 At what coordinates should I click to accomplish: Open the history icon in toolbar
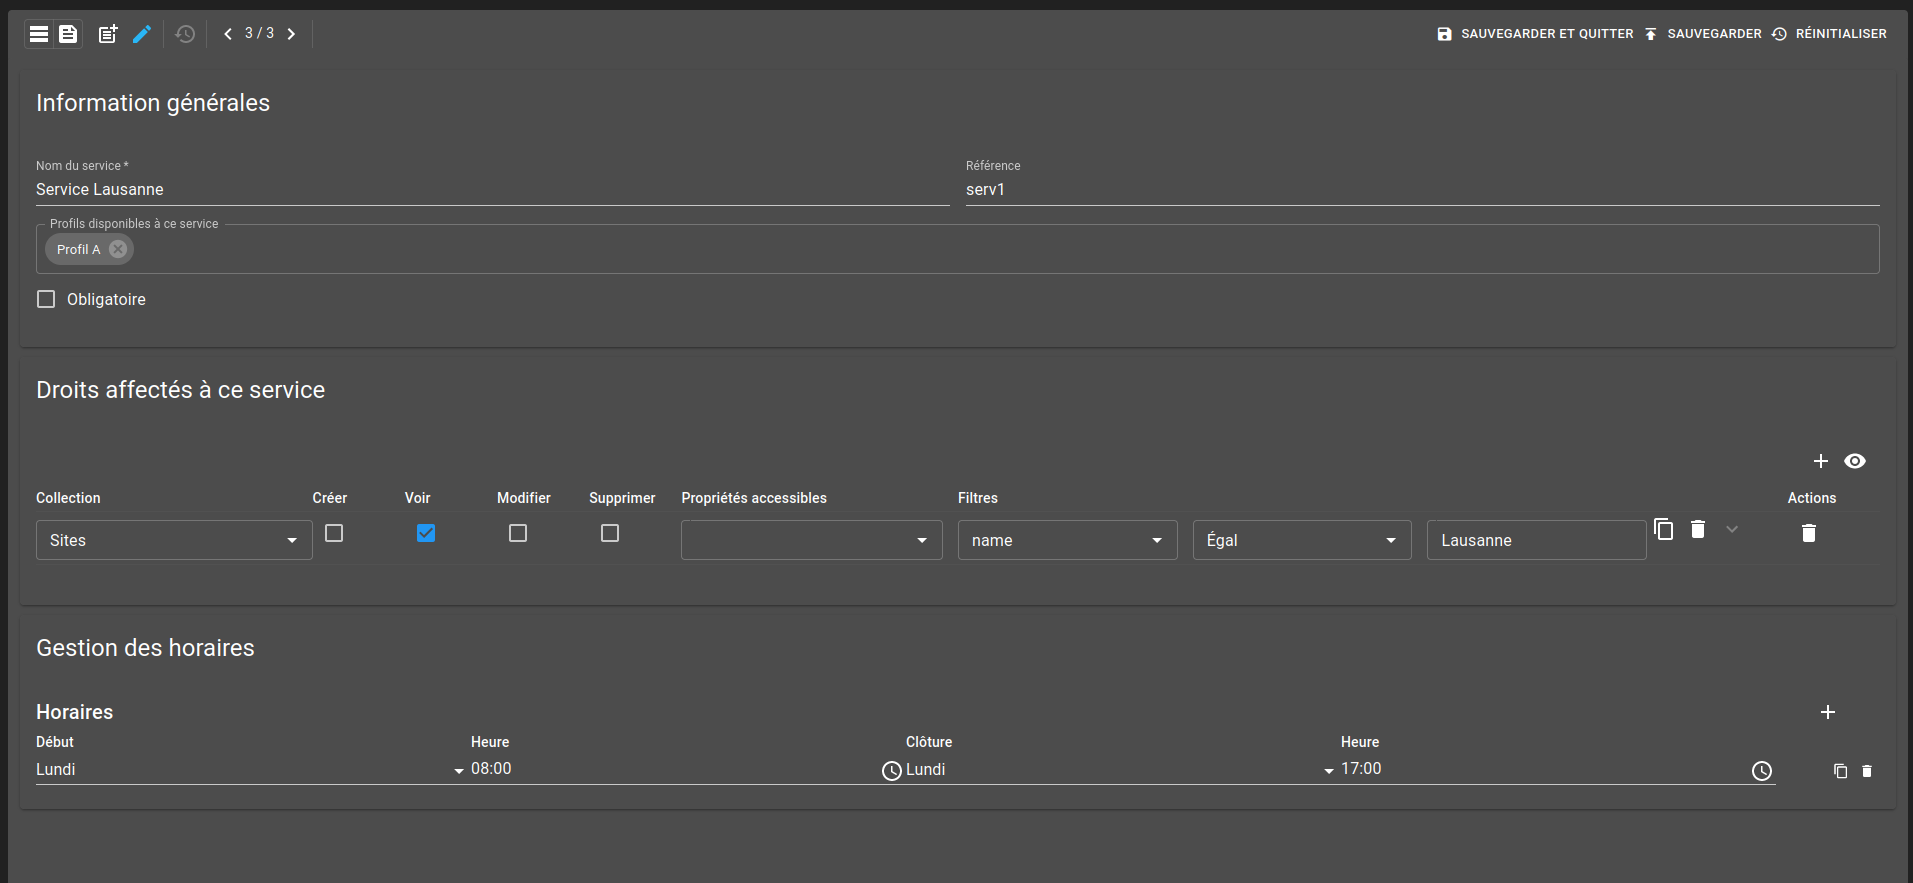pyautogui.click(x=185, y=34)
